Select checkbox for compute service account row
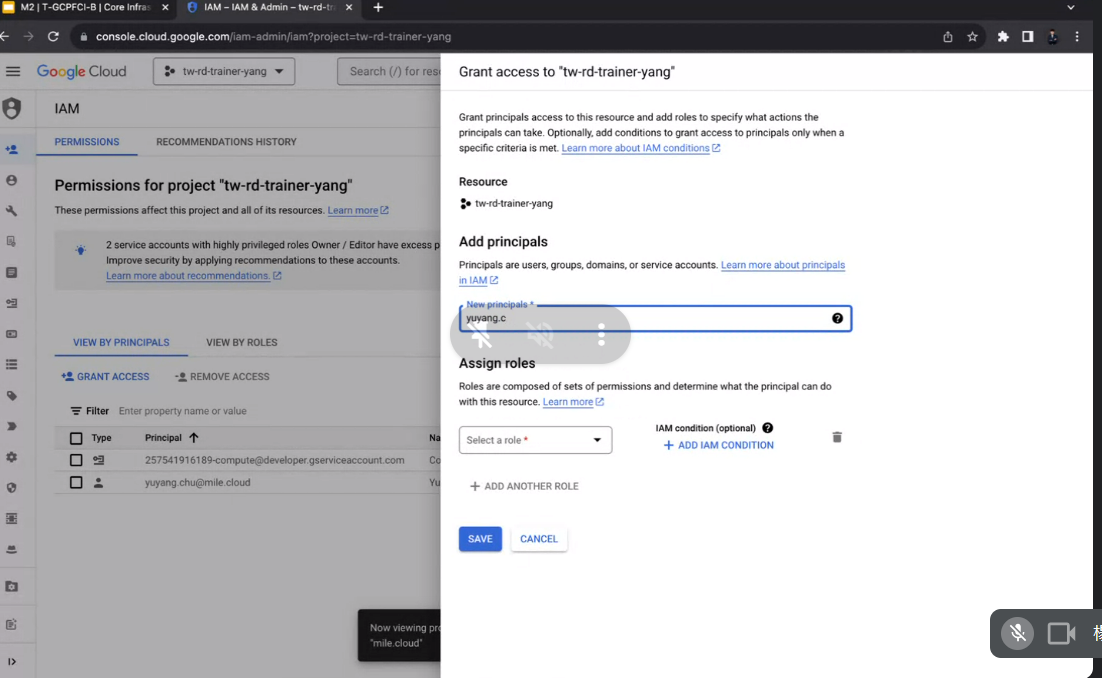Image resolution: width=1102 pixels, height=678 pixels. (76, 460)
